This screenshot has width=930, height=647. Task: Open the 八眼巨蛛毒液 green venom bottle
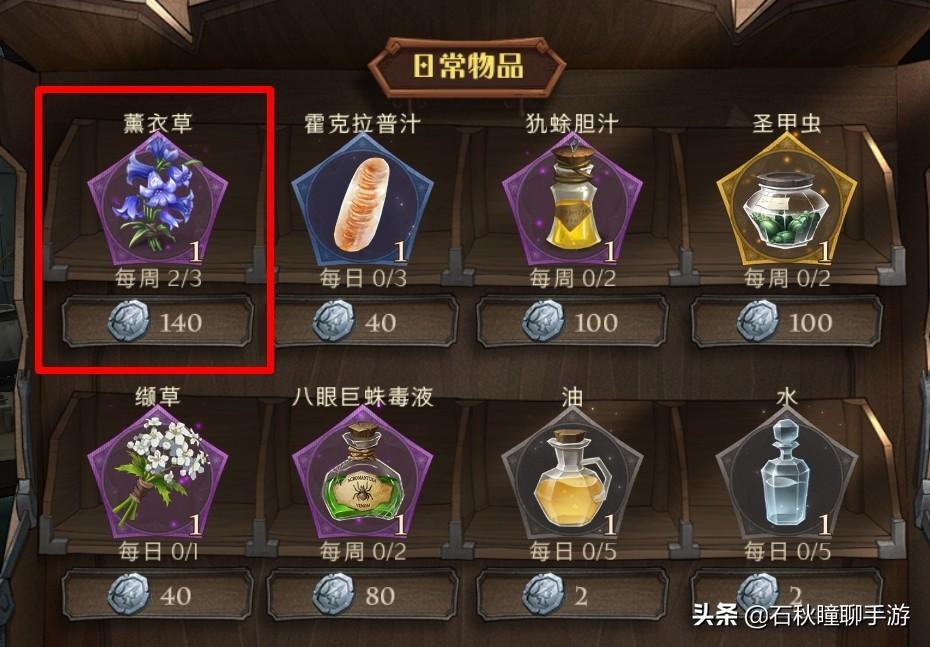pyautogui.click(x=362, y=471)
